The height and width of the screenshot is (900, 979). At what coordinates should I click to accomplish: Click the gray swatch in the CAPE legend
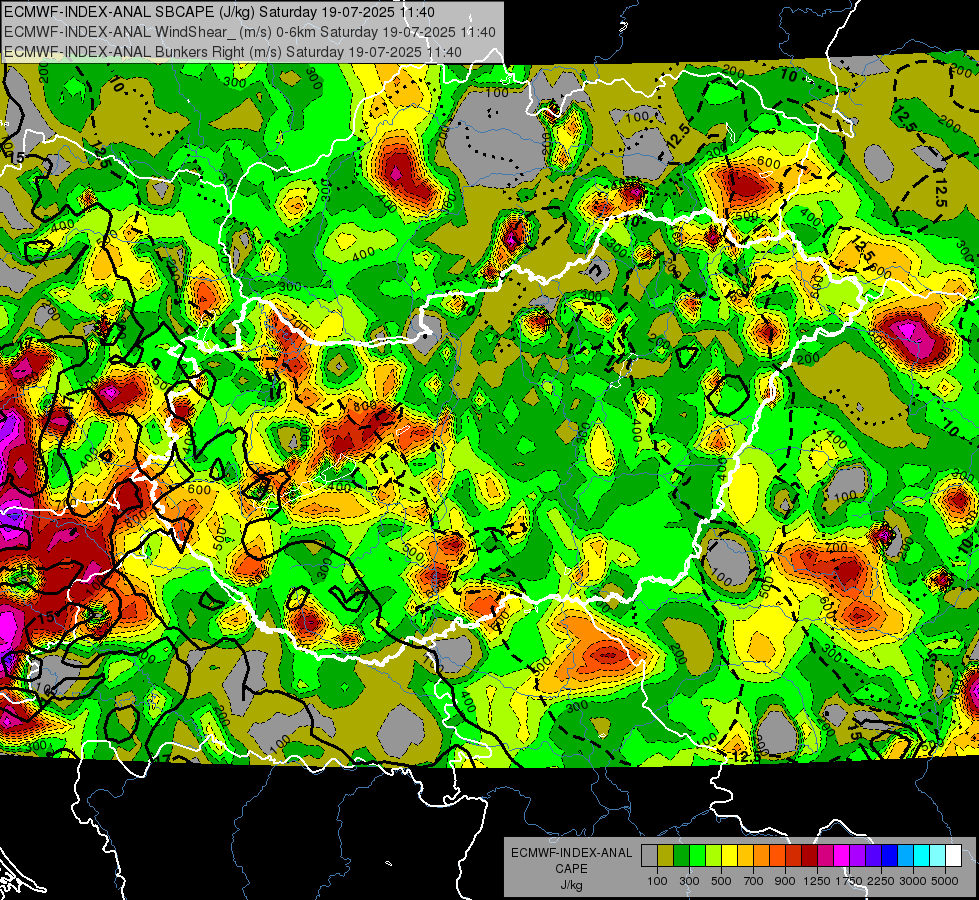[x=649, y=856]
